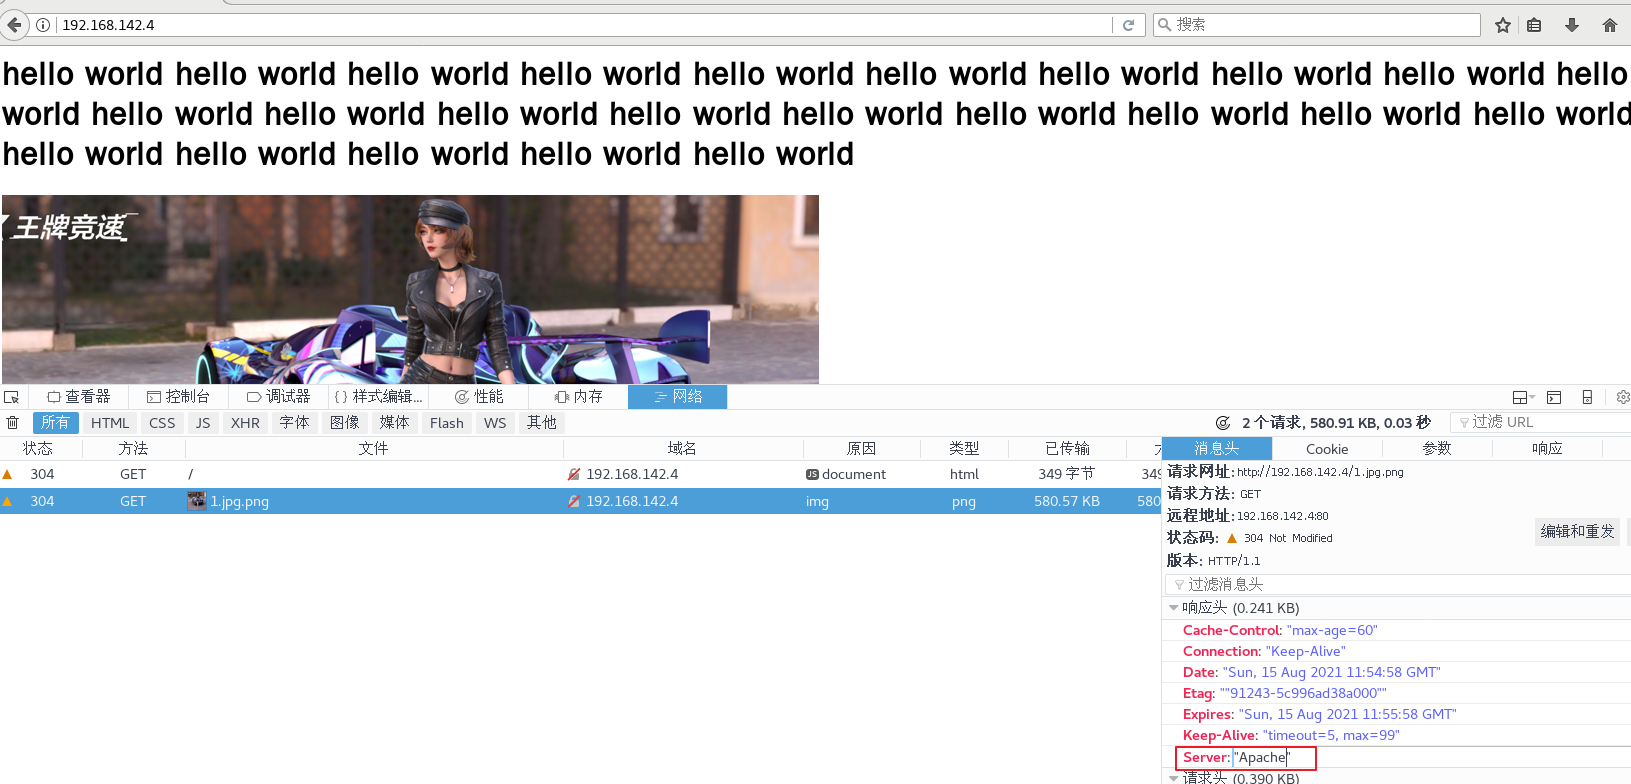The image size is (1631, 784).
Task: Reload the page with the refresh icon
Action: tap(1128, 25)
